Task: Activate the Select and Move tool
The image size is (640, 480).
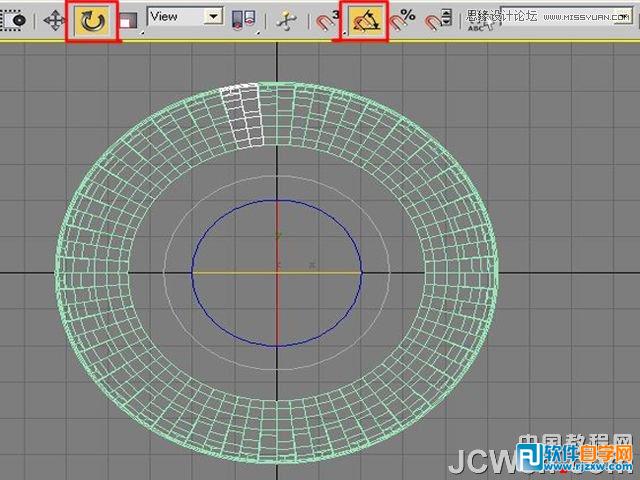Action: pyautogui.click(x=54, y=20)
